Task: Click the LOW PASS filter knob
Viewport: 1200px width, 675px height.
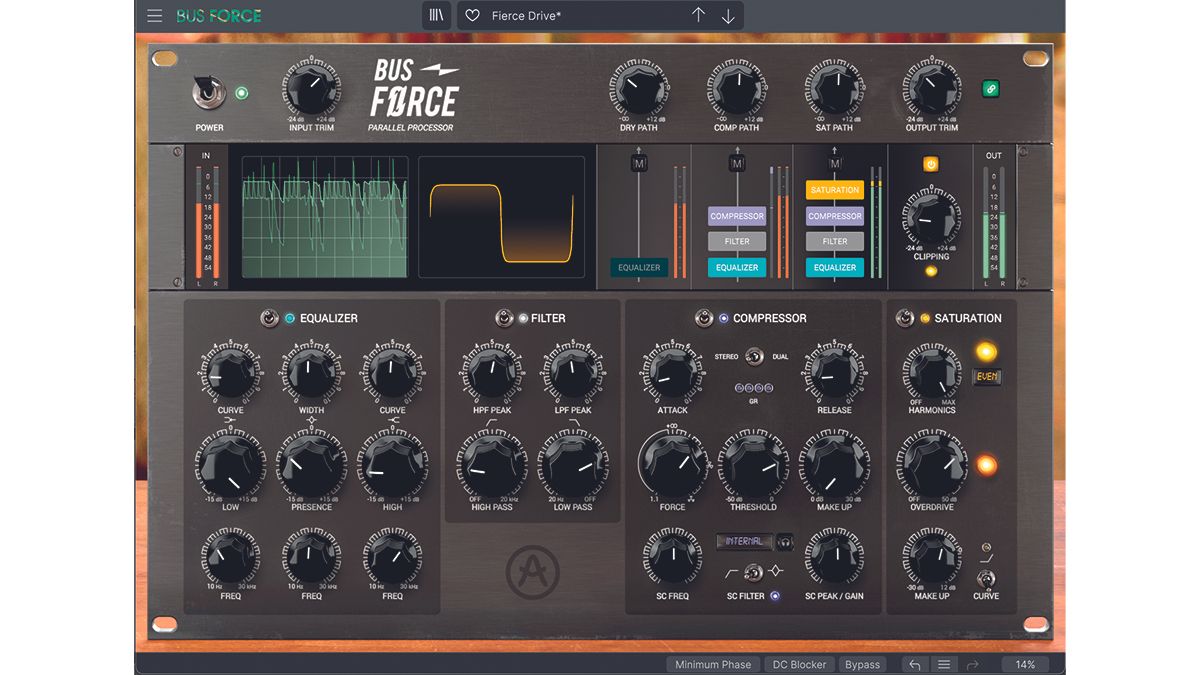Action: point(573,465)
